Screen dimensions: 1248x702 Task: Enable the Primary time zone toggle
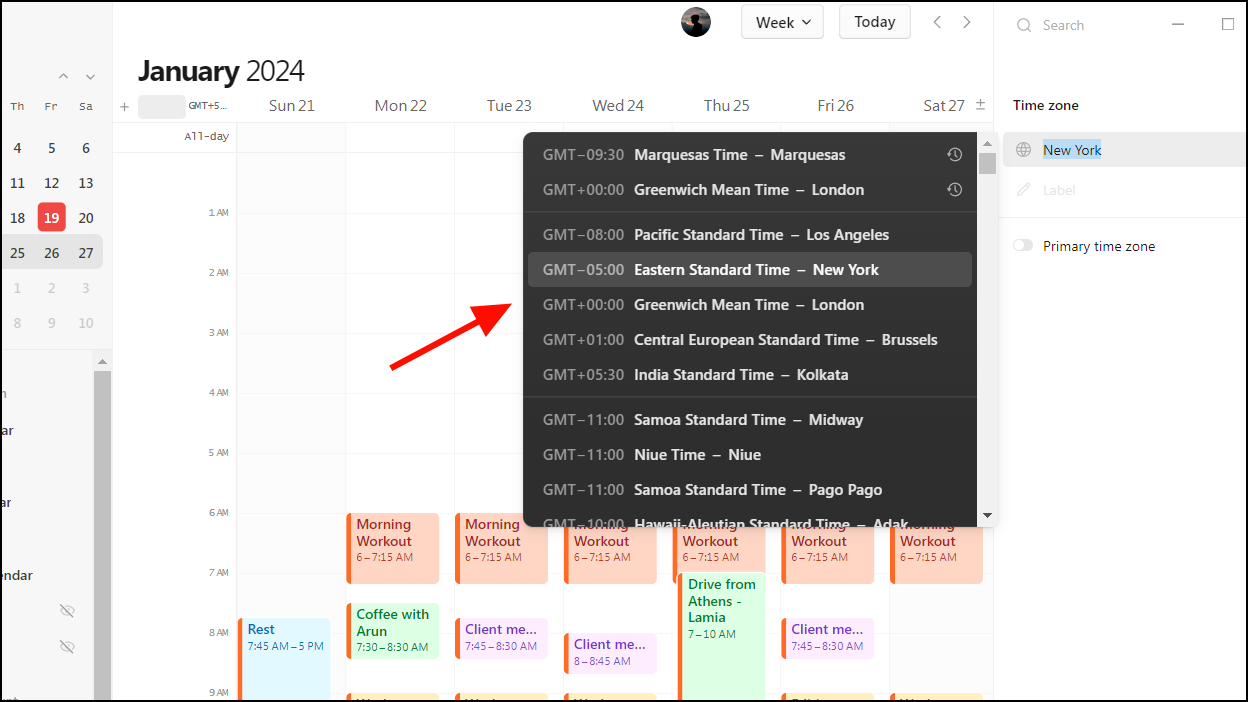click(x=1022, y=245)
